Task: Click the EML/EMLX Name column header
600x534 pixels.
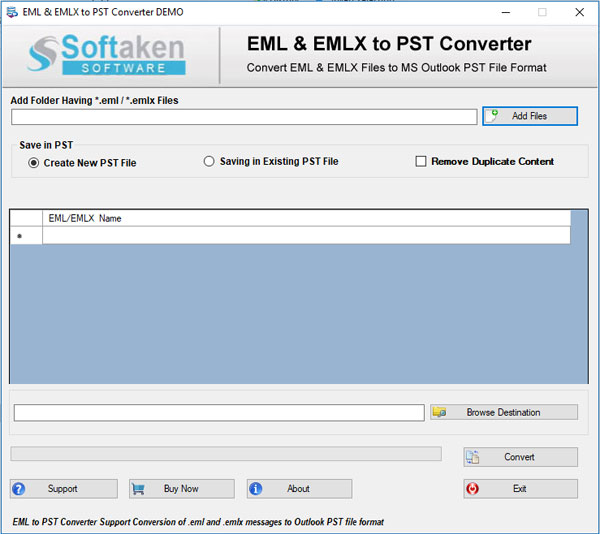Action: (x=306, y=218)
